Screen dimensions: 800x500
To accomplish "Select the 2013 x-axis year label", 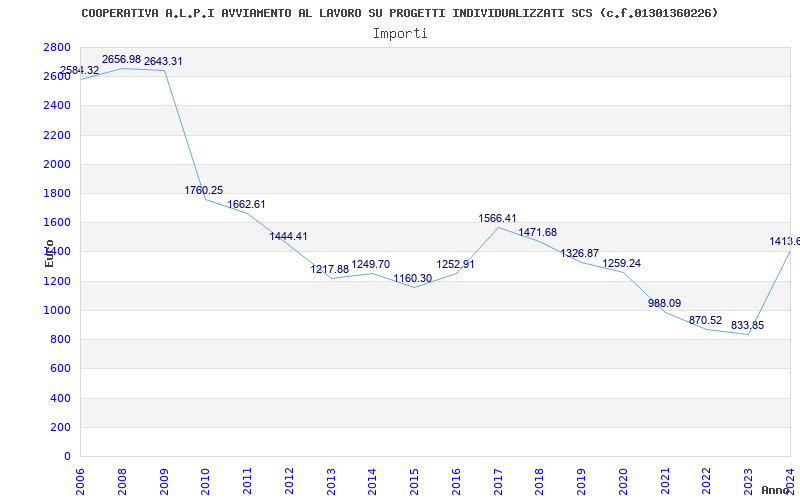I will pyautogui.click(x=331, y=481).
